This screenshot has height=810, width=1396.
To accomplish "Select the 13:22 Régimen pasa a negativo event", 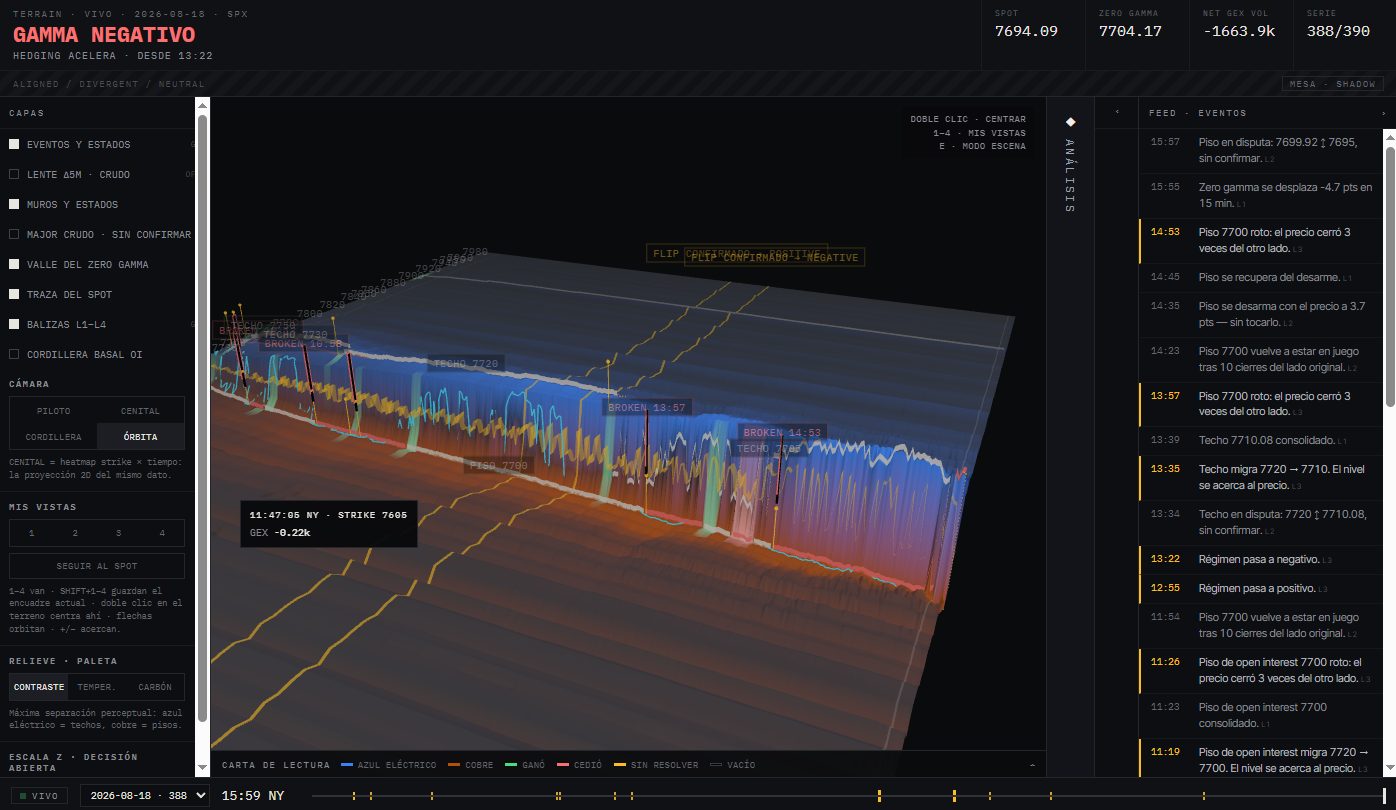I will (1260, 559).
